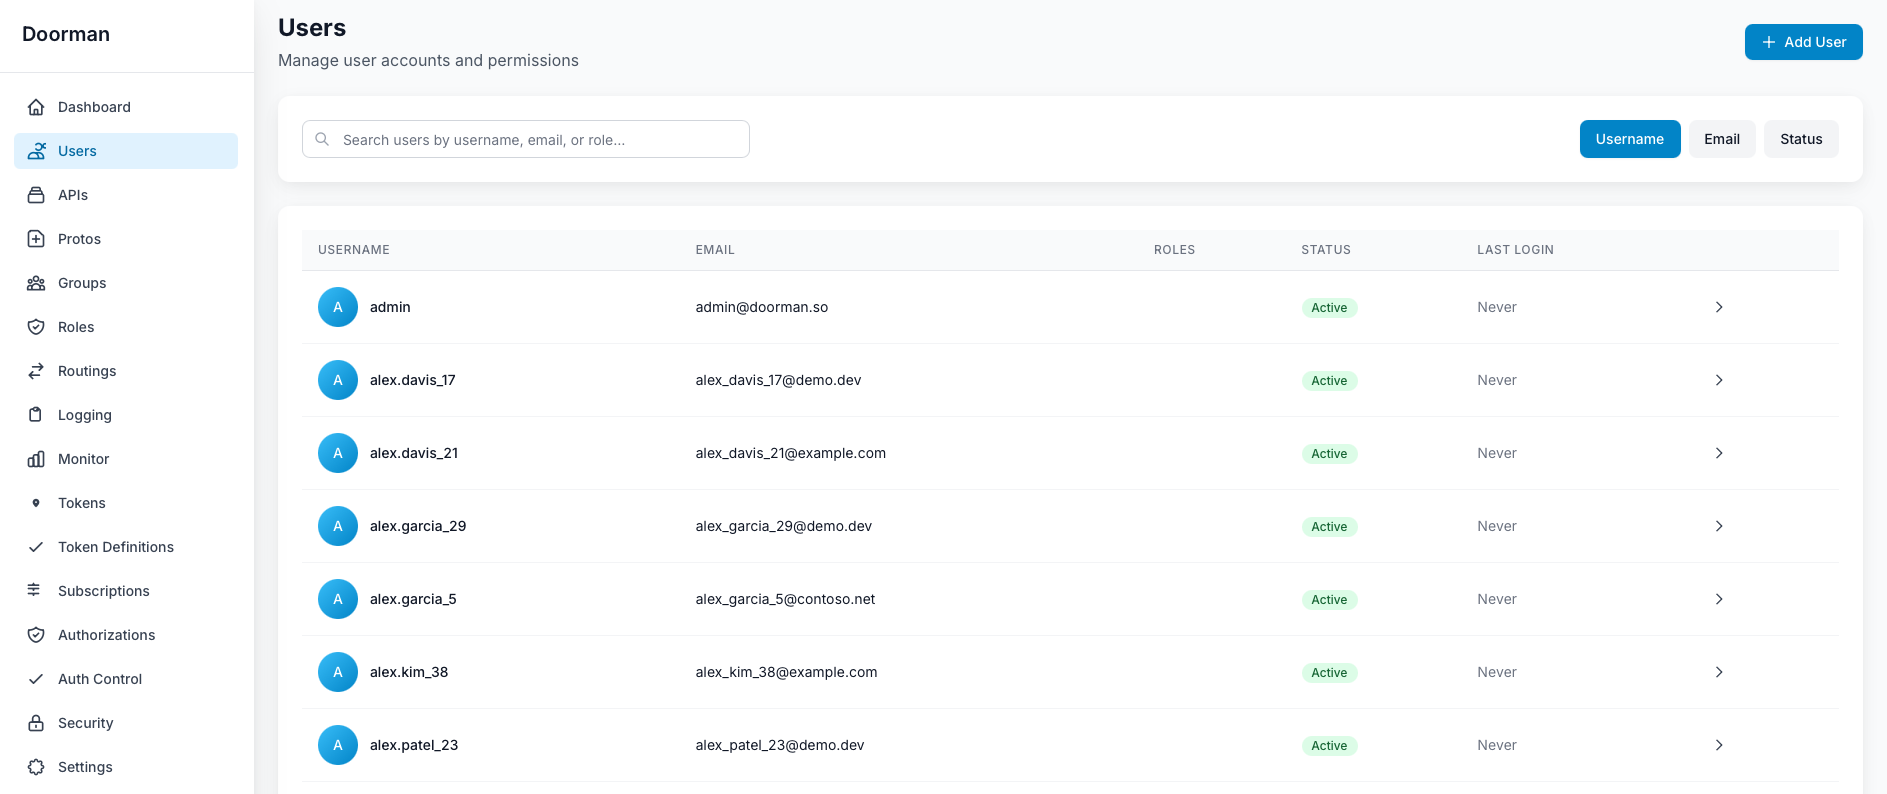
Task: Select email alex_davis_21@example.com
Action: click(x=791, y=453)
